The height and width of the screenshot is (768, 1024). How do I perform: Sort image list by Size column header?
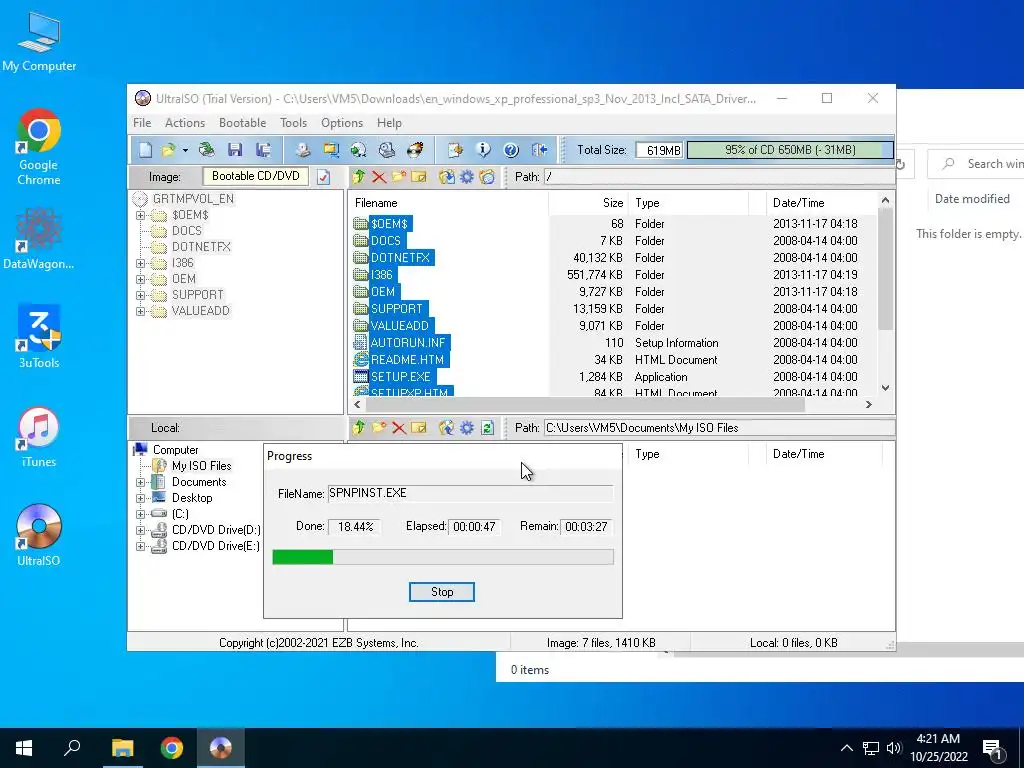[588, 203]
